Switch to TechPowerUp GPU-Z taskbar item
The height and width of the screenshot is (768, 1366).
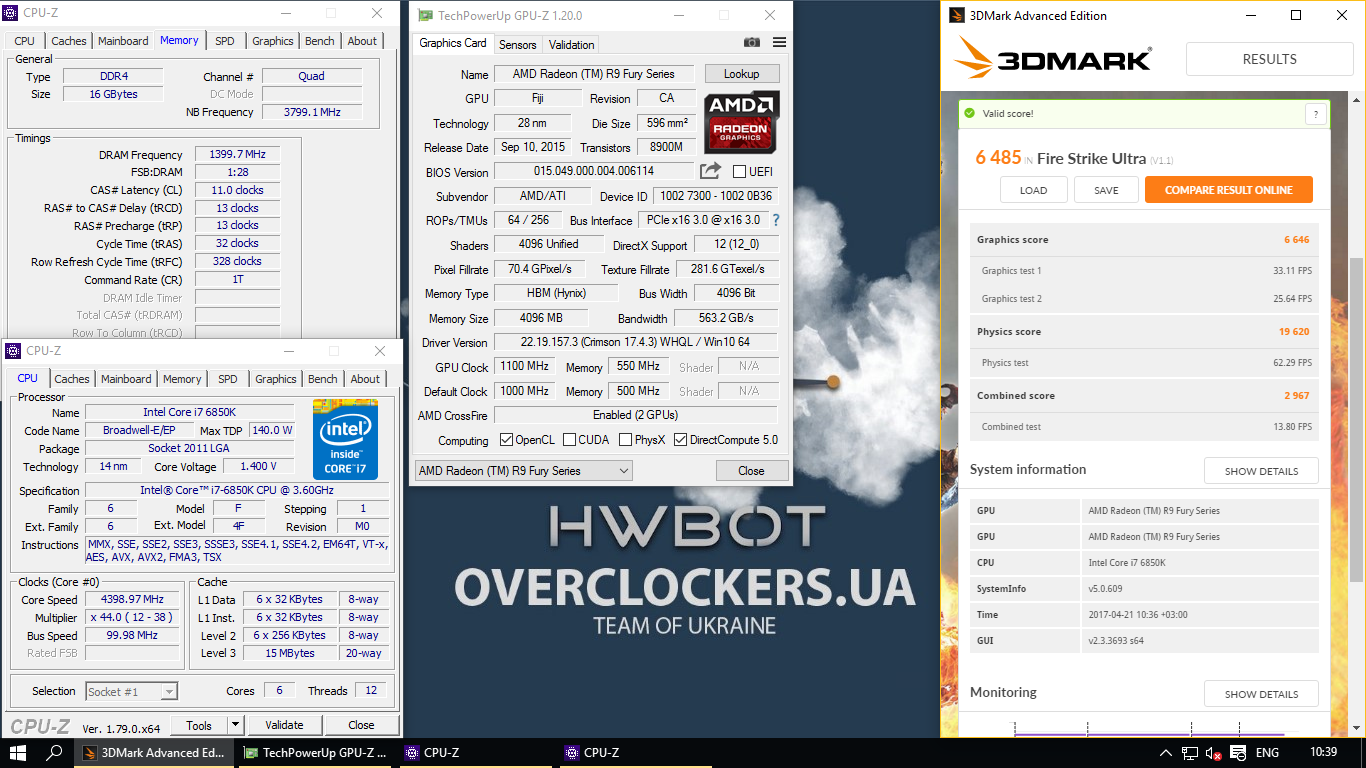coord(316,753)
